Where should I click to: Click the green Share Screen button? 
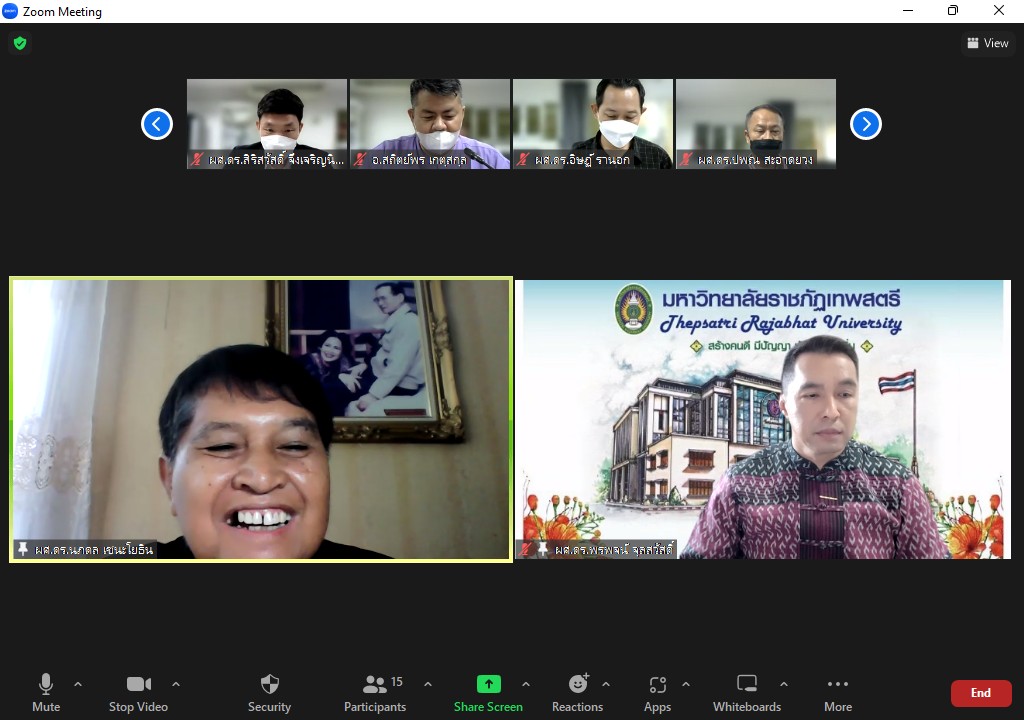tap(488, 693)
